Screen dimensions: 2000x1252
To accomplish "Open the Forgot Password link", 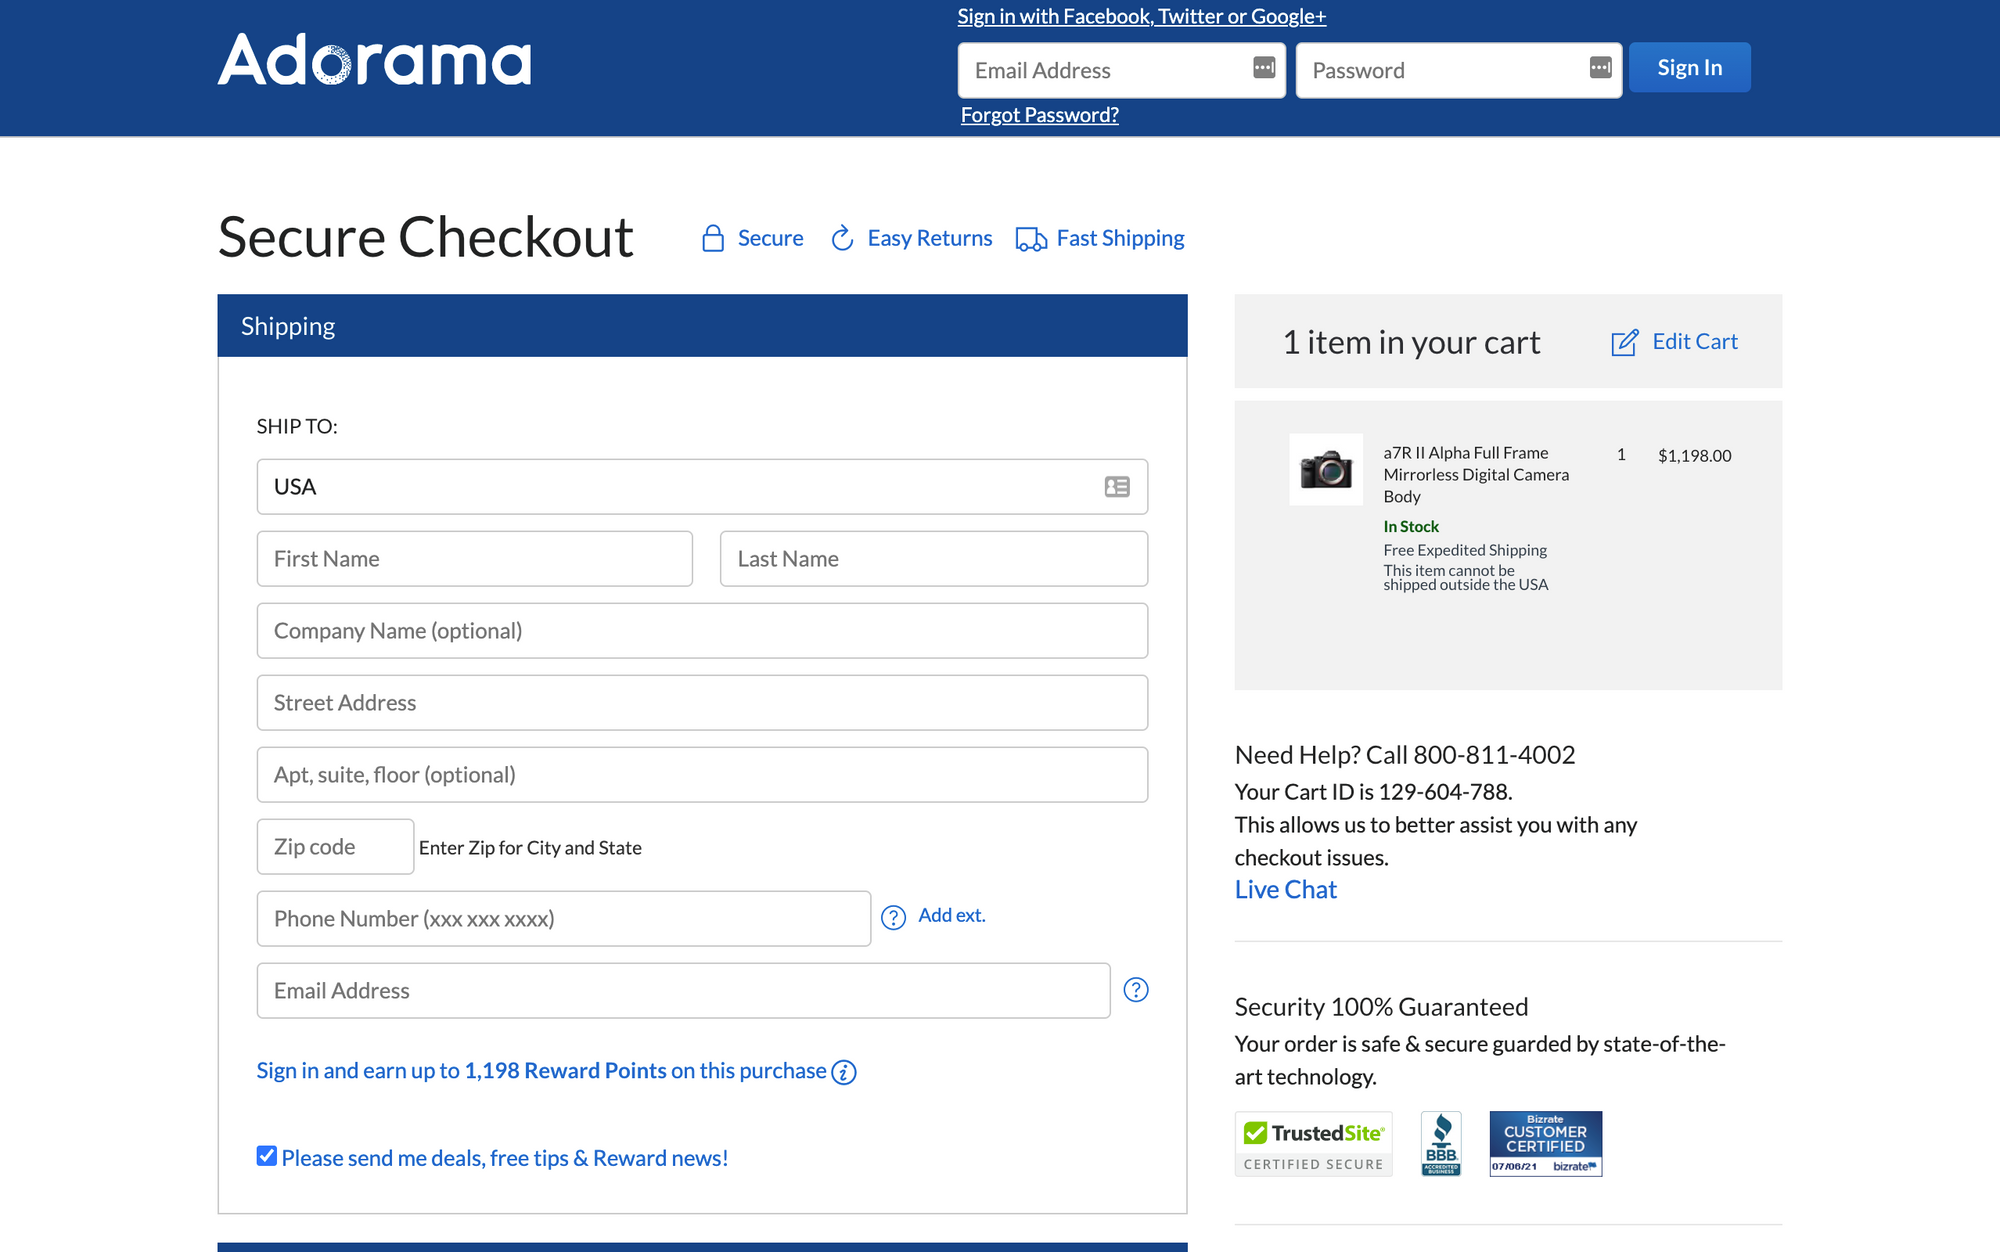I will [1039, 115].
